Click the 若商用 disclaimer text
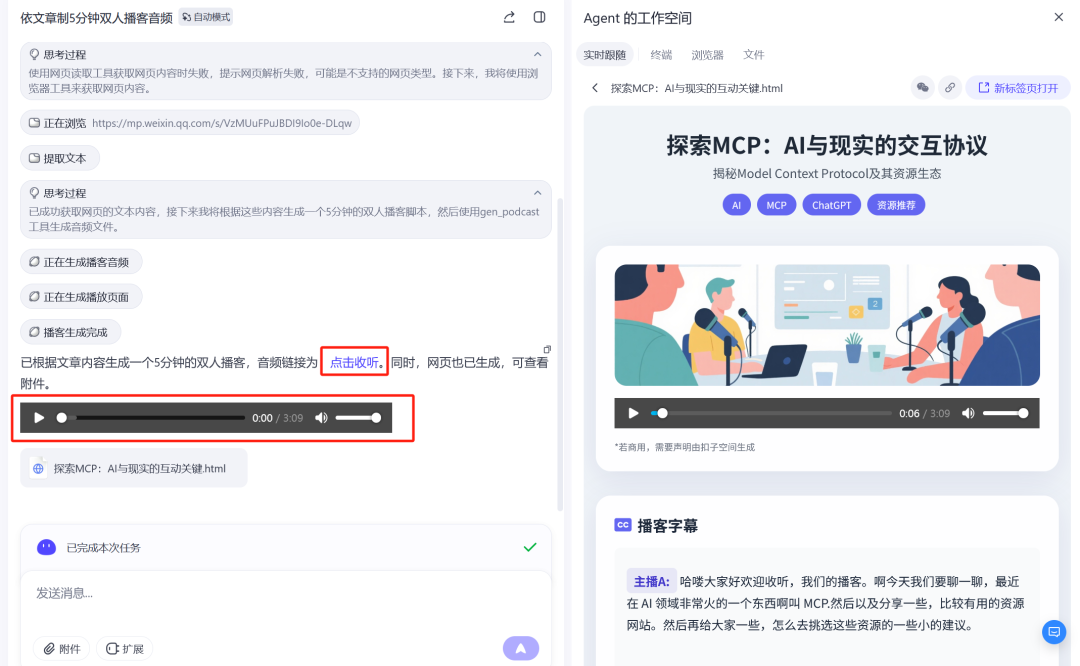The image size is (1080, 666). tap(686, 447)
